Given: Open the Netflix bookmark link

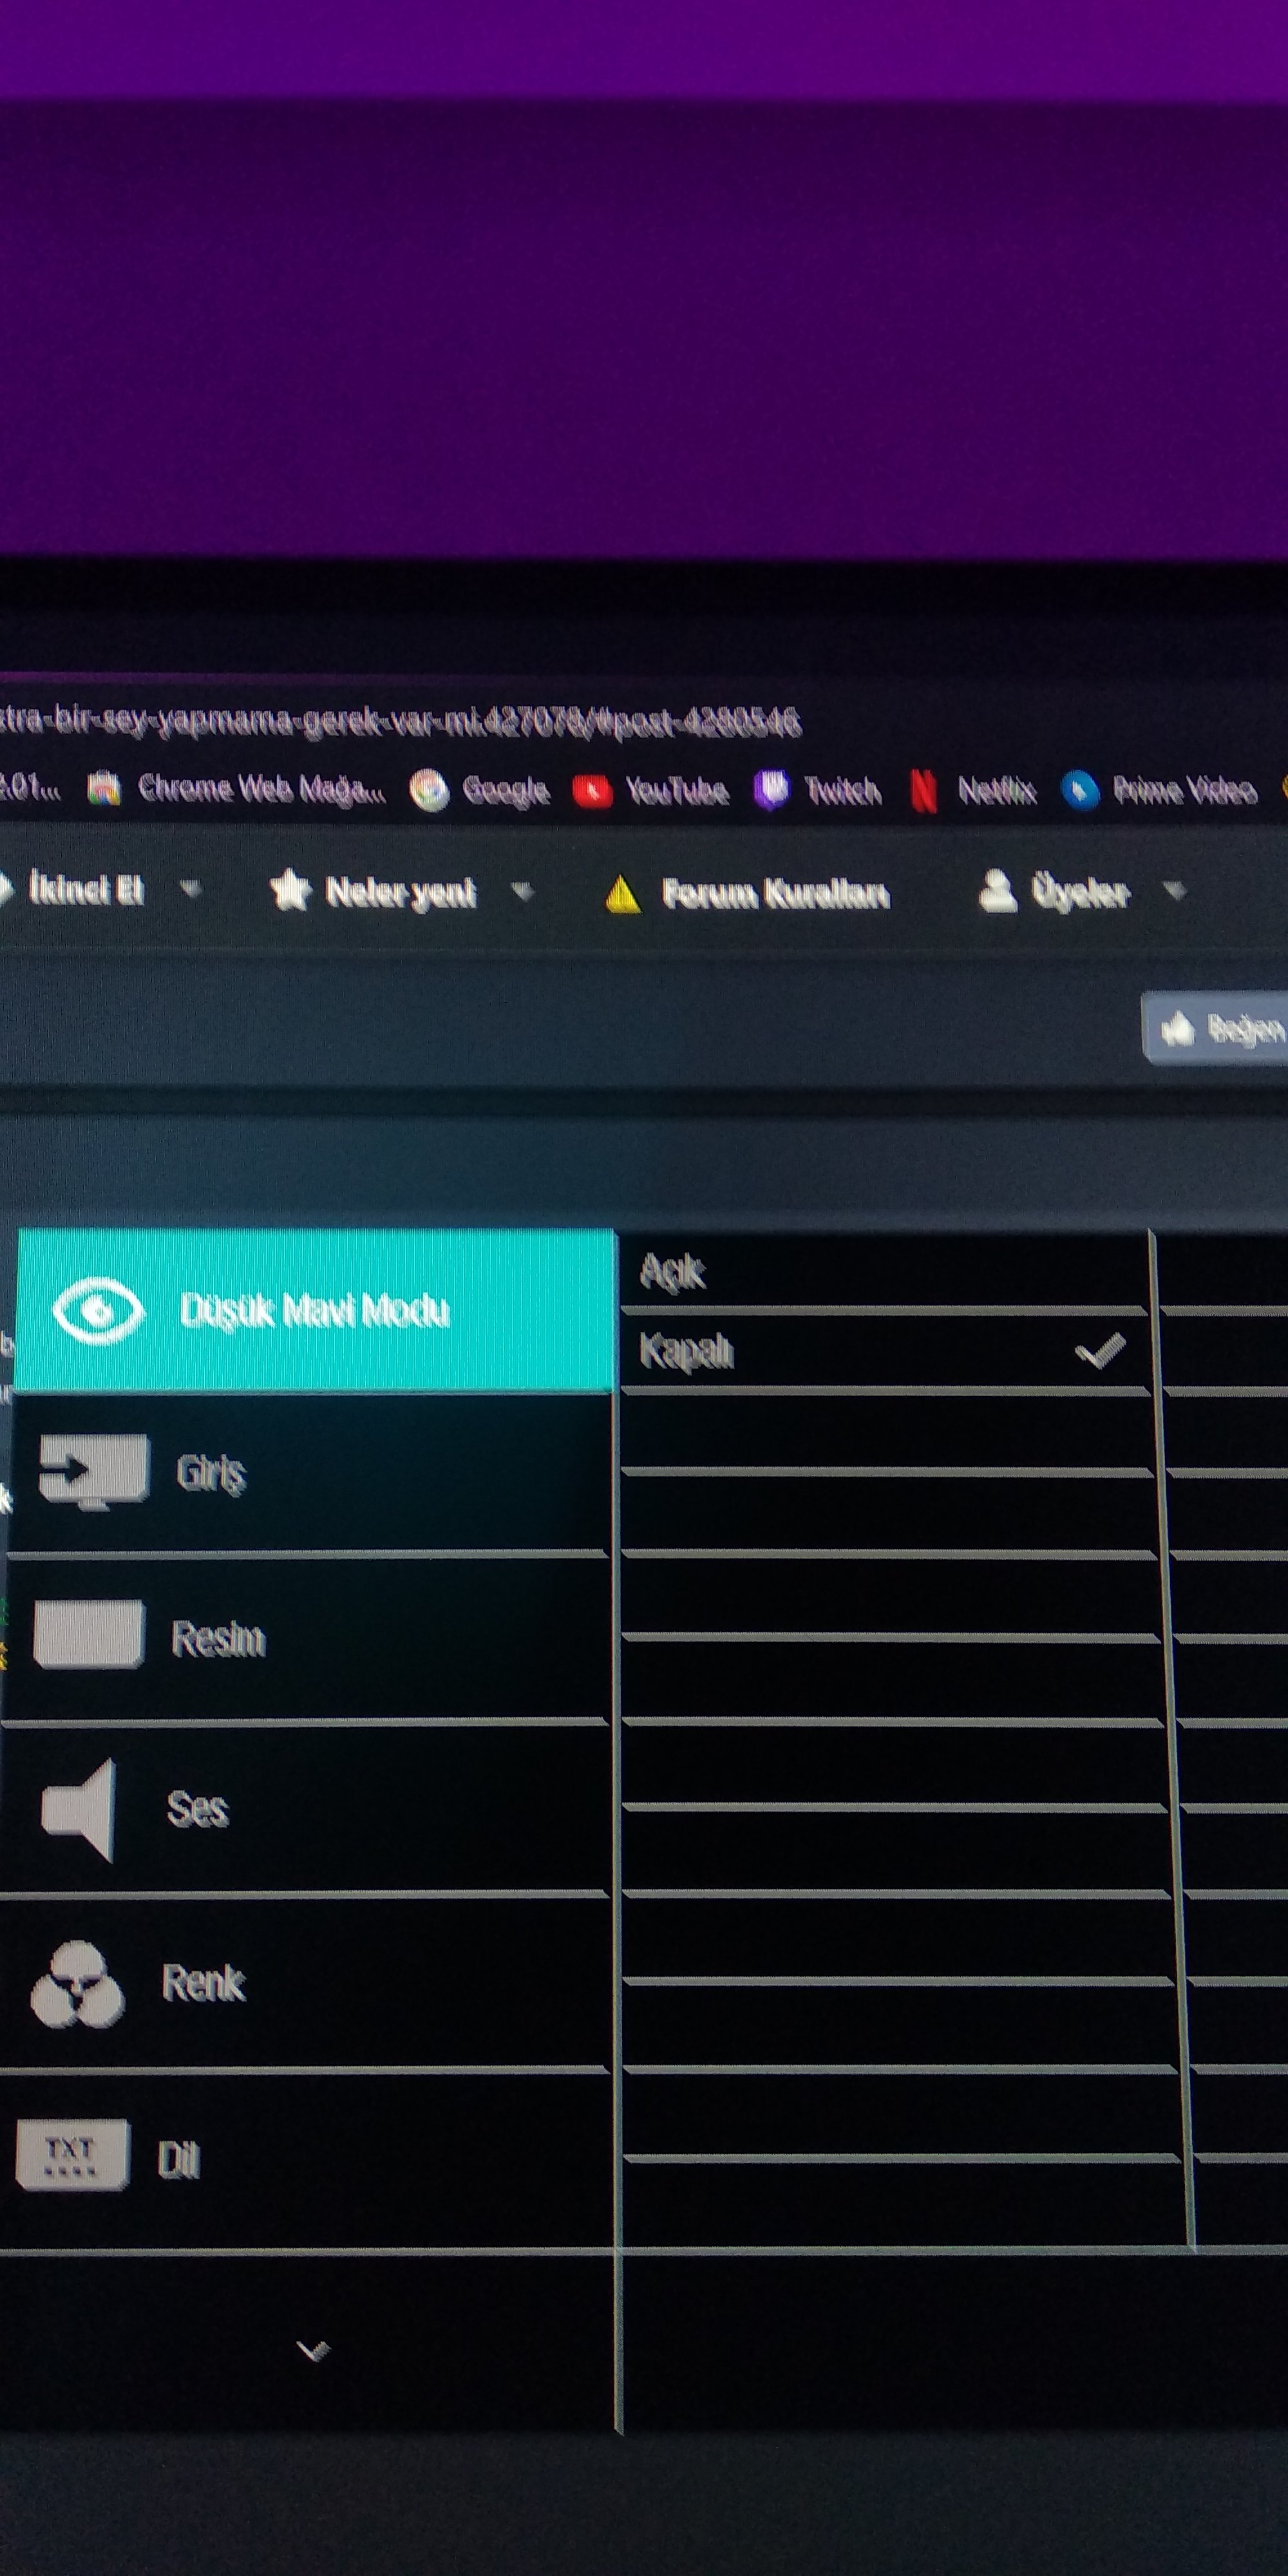Looking at the screenshot, I should tap(973, 791).
